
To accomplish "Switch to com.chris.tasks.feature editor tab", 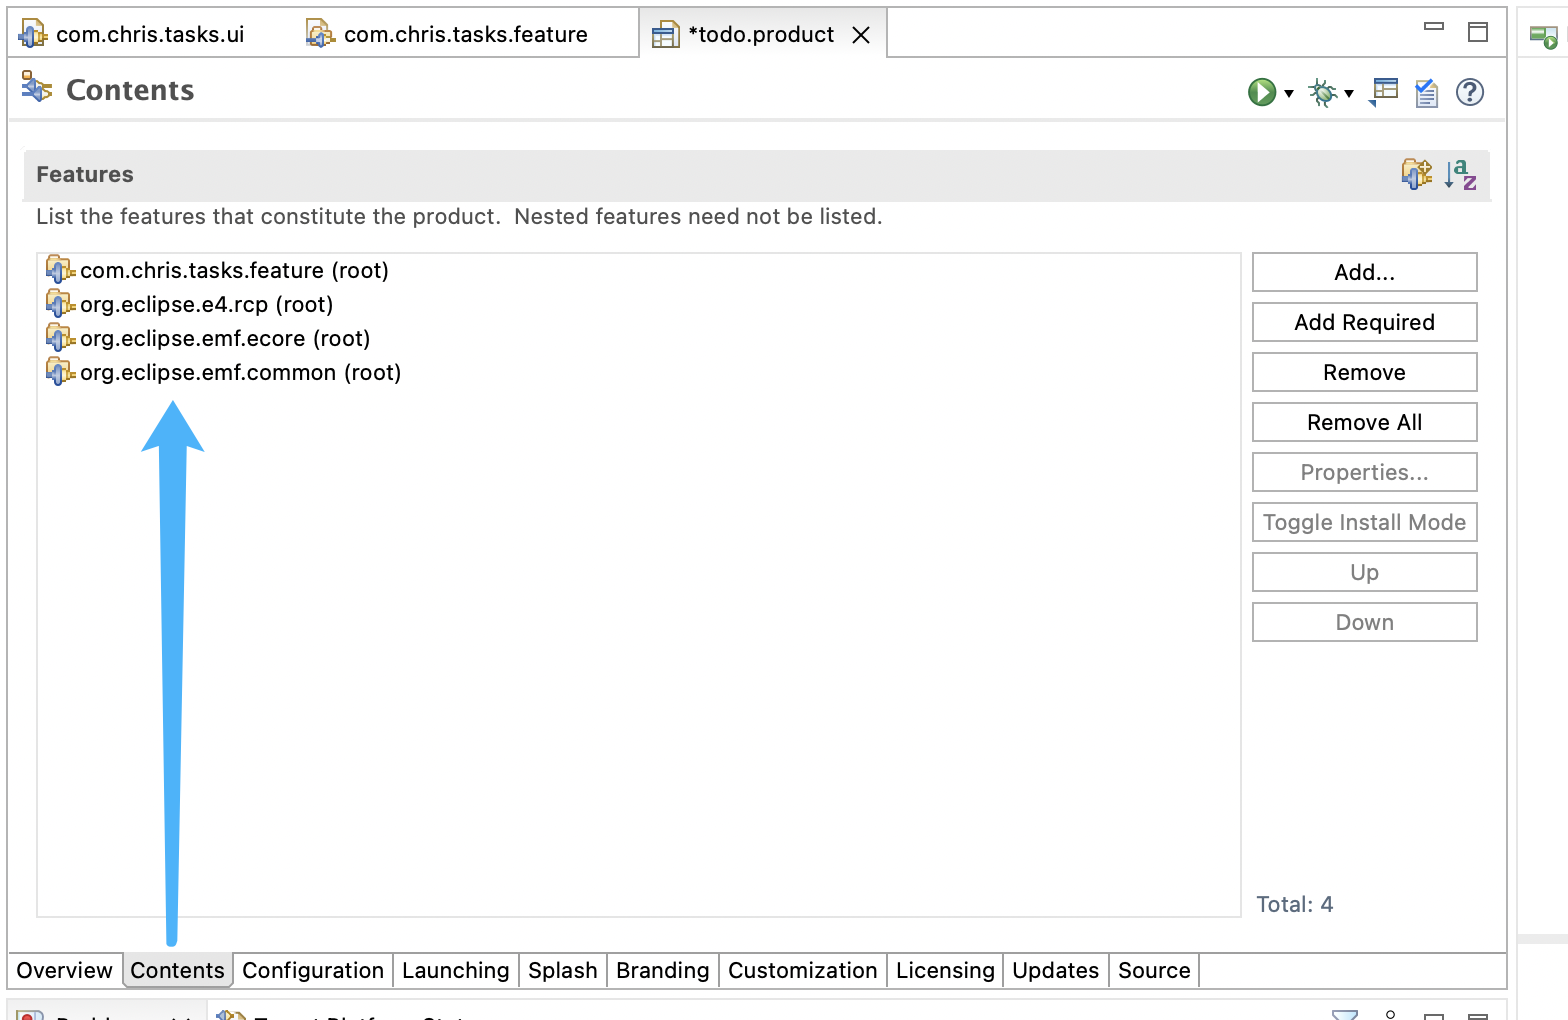I will point(466,34).
